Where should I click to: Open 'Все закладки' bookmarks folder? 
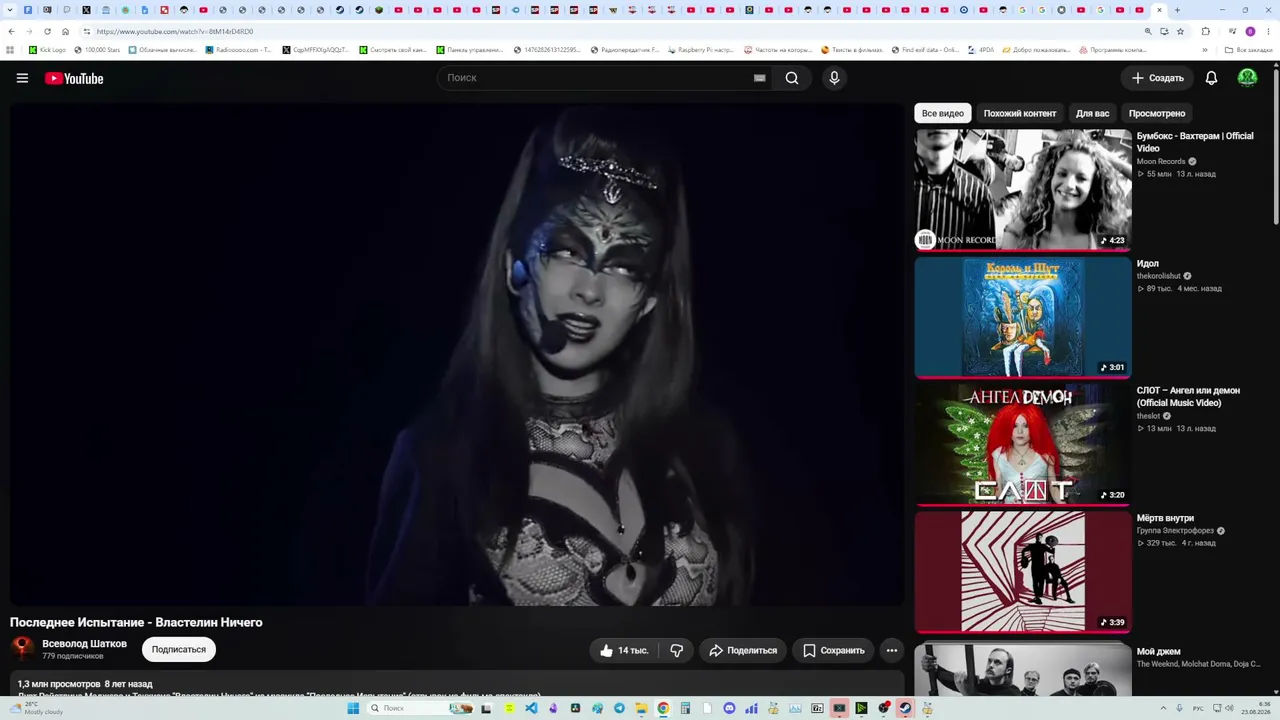[x=1249, y=49]
